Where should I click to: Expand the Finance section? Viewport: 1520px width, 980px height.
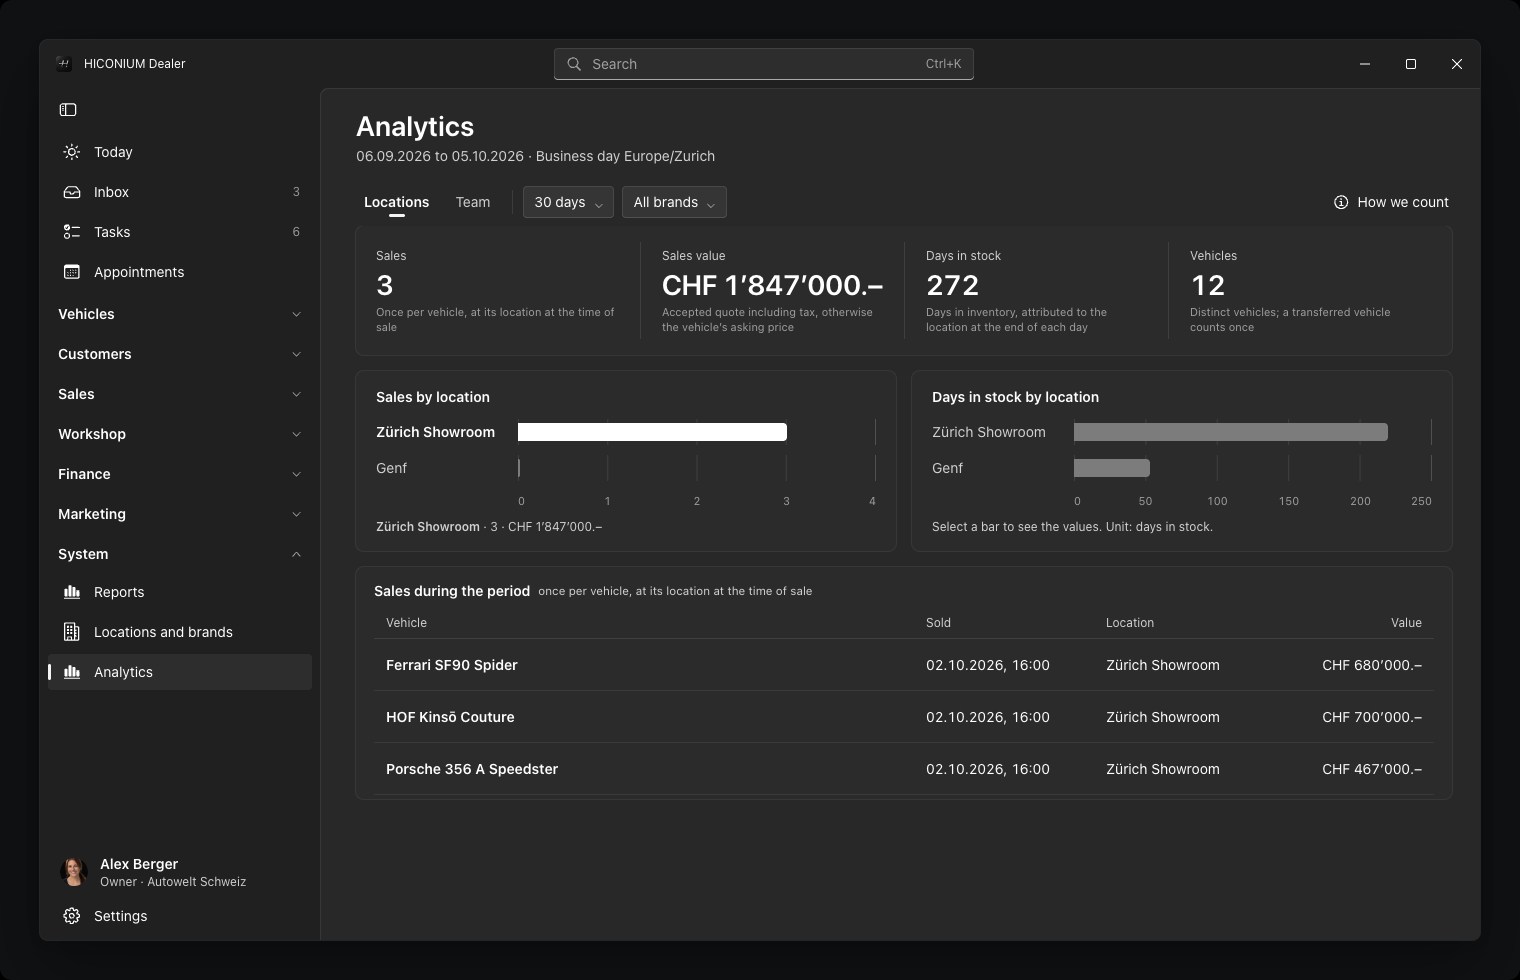coord(180,474)
